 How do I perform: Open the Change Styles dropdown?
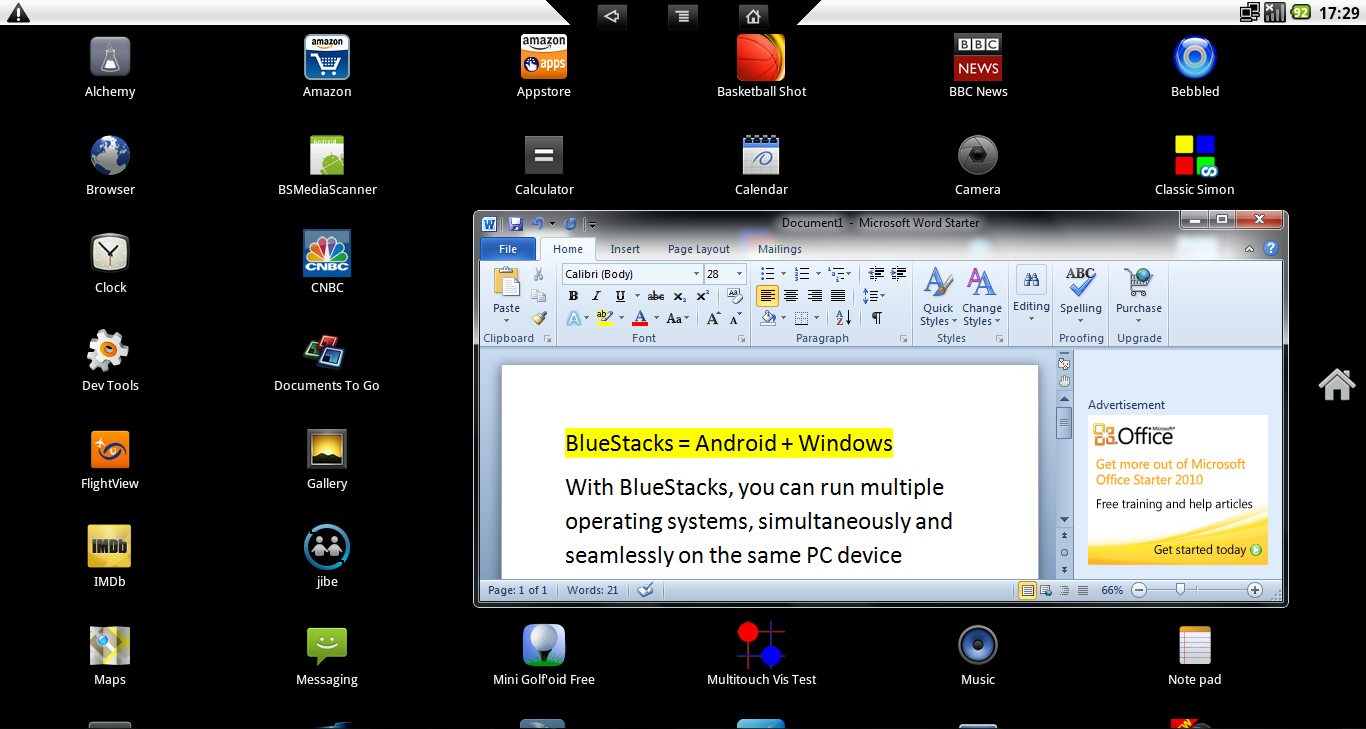pyautogui.click(x=982, y=296)
